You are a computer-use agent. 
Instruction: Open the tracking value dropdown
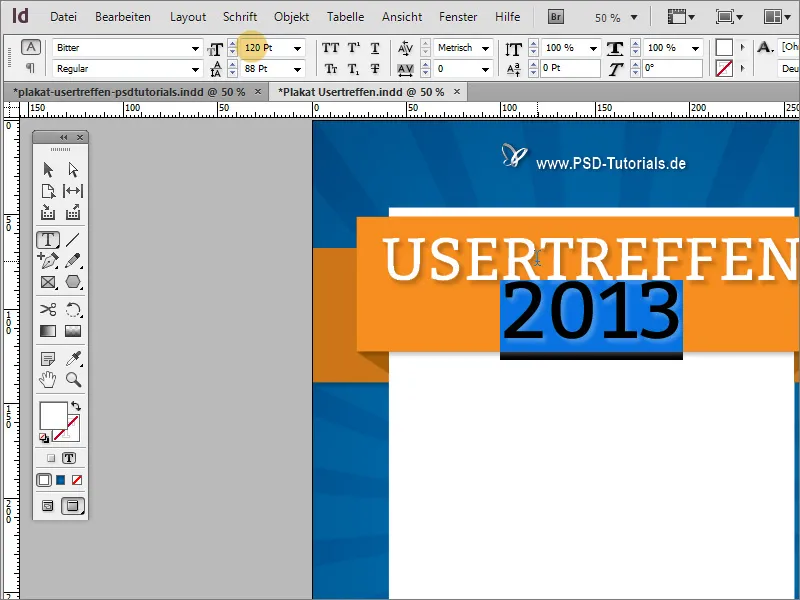click(486, 69)
